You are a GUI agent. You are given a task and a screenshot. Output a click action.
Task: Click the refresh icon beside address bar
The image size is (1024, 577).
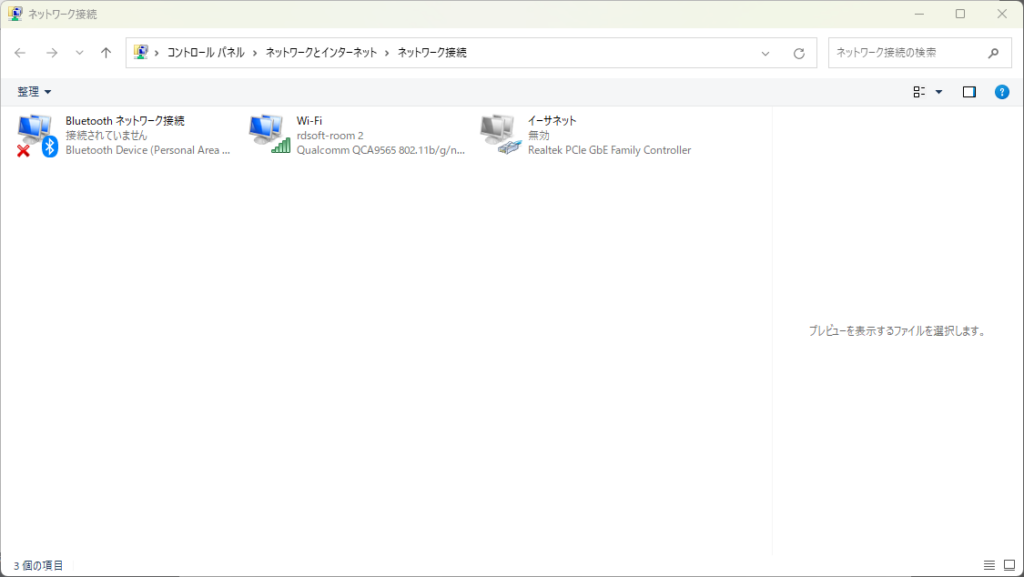[x=798, y=53]
